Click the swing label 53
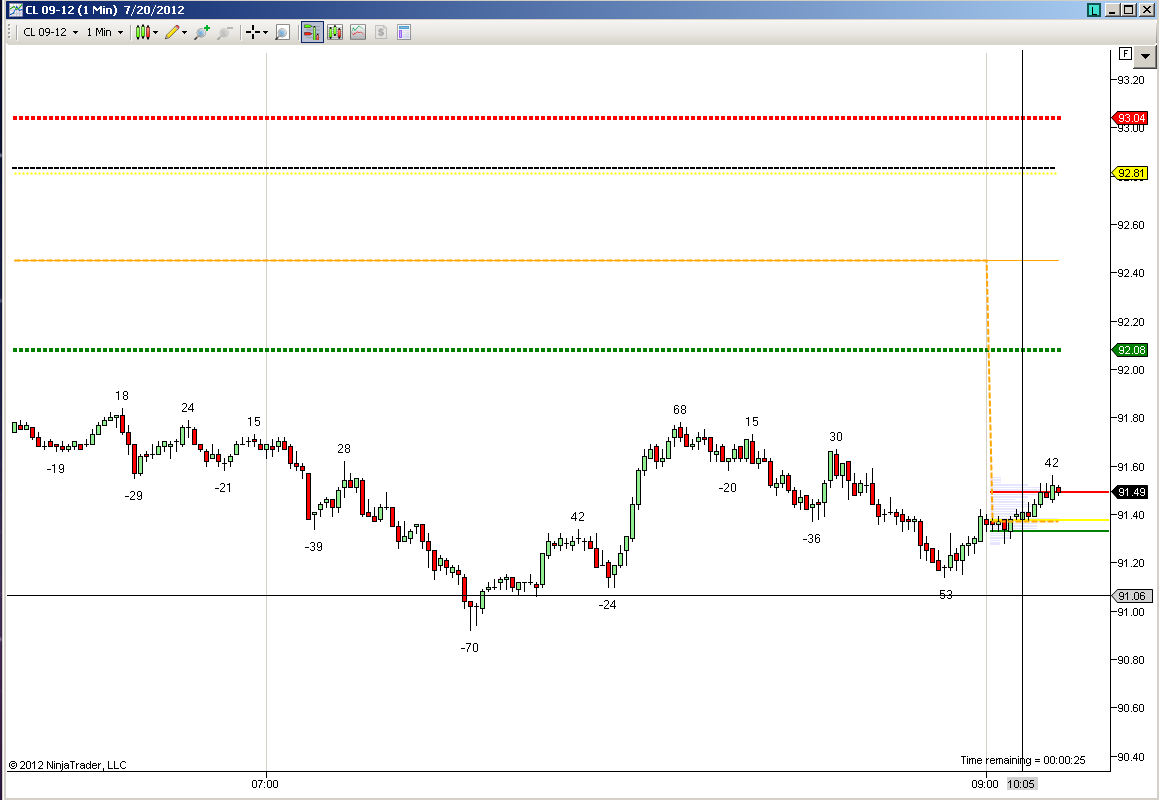Viewport: 1159px width, 800px height. point(945,595)
